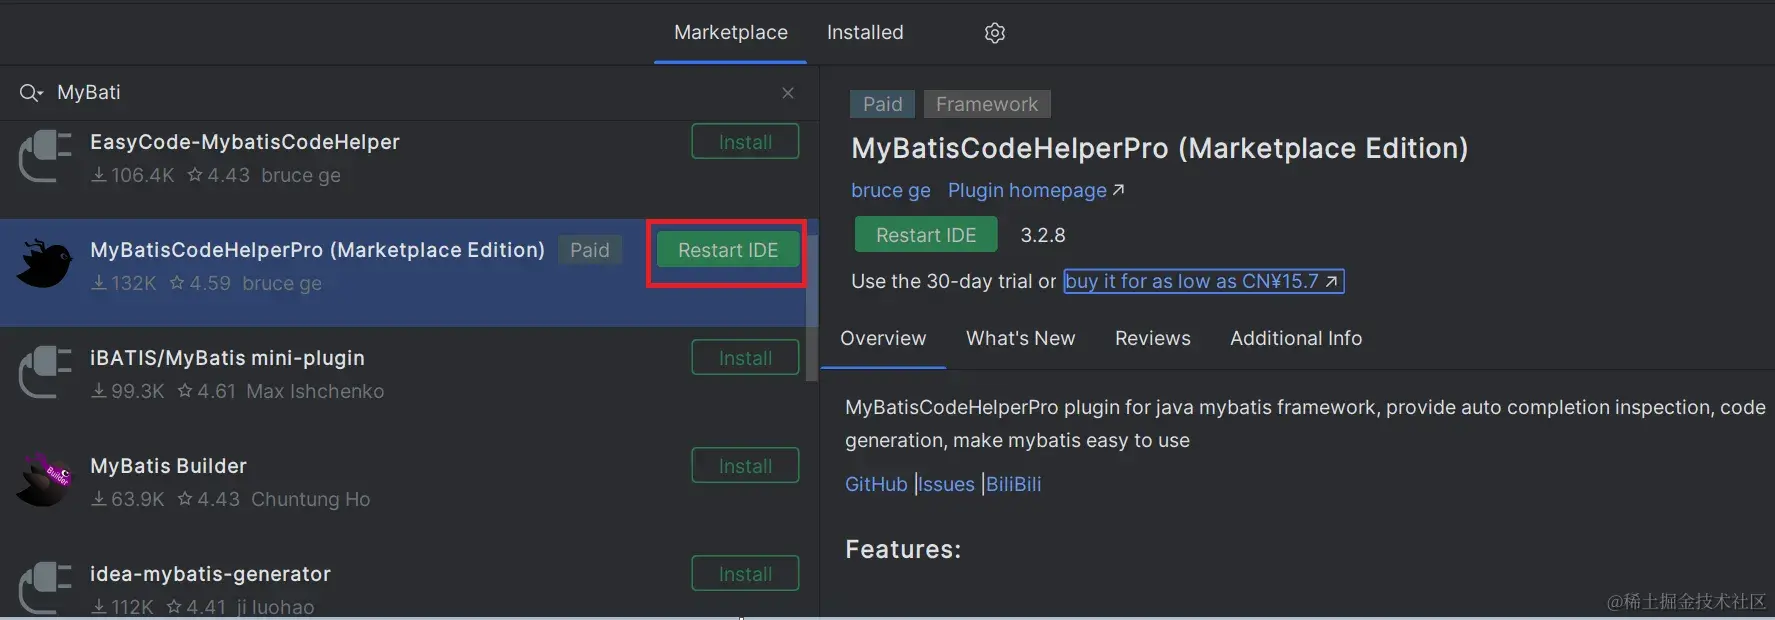Viewport: 1775px width, 620px height.
Task: Open the GitHub link
Action: [x=876, y=484]
